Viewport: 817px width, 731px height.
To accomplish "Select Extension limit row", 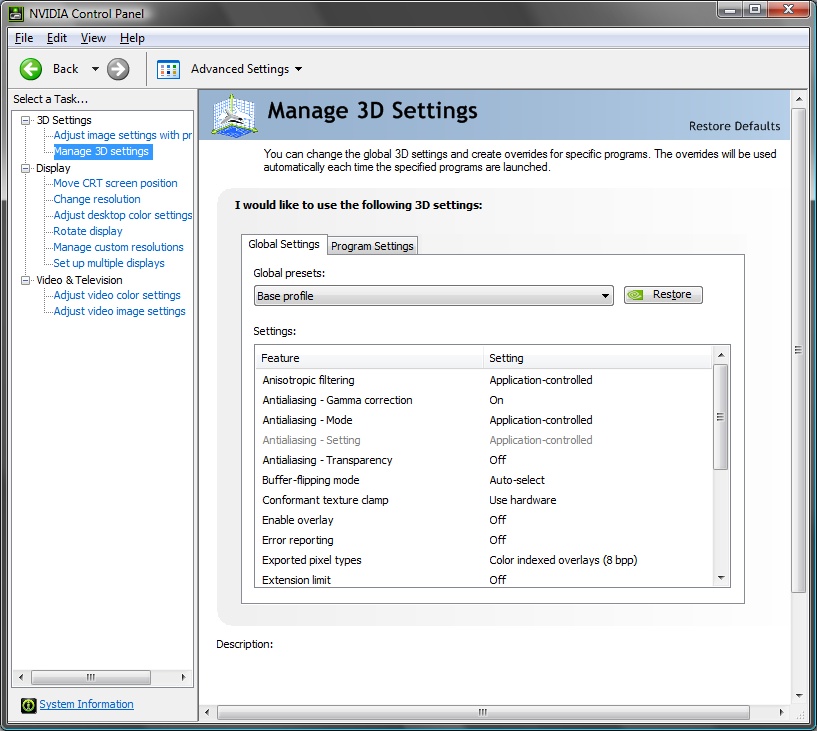I will coord(484,579).
